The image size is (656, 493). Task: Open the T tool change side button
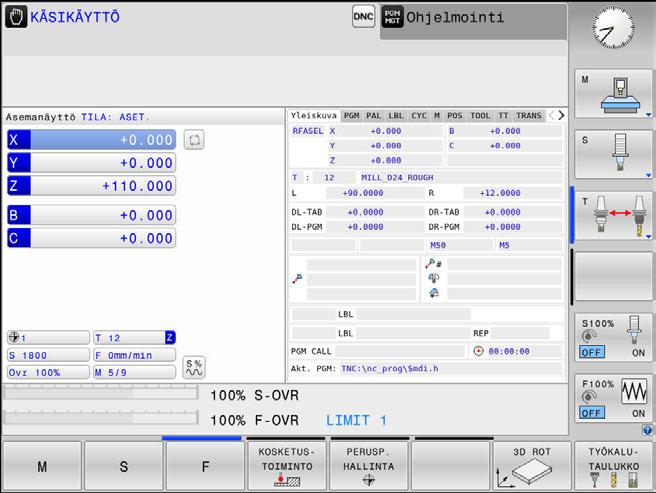click(613, 216)
